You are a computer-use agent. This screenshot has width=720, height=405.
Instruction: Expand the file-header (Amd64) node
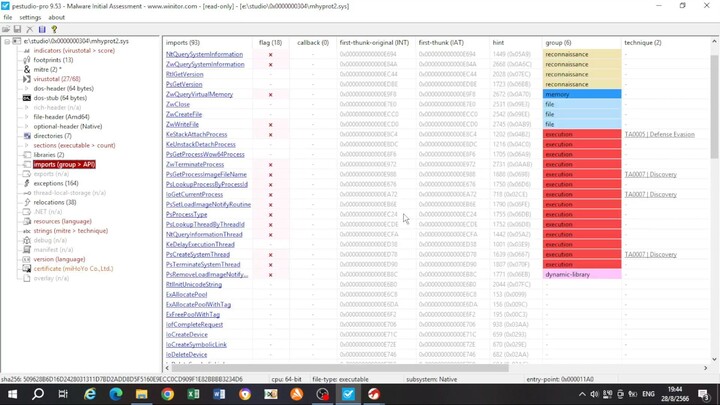pos(26,117)
